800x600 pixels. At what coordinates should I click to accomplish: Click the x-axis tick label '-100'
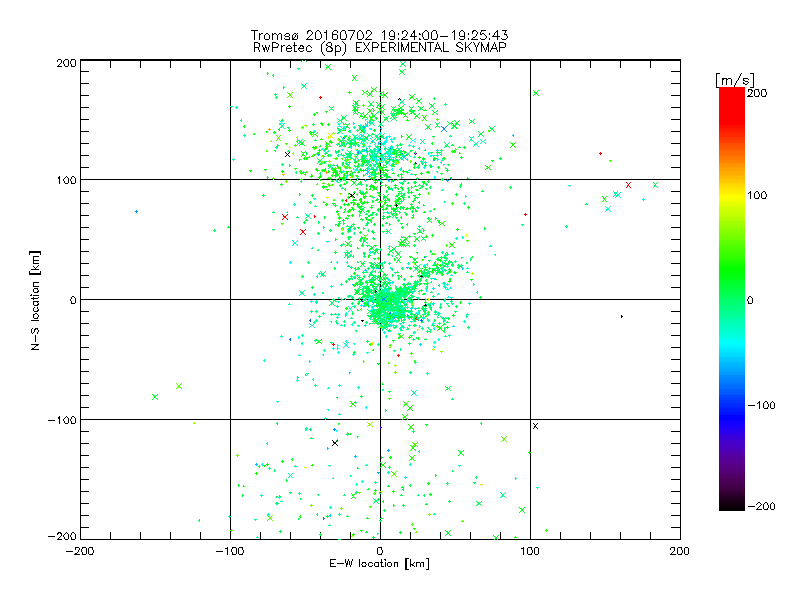(x=230, y=551)
